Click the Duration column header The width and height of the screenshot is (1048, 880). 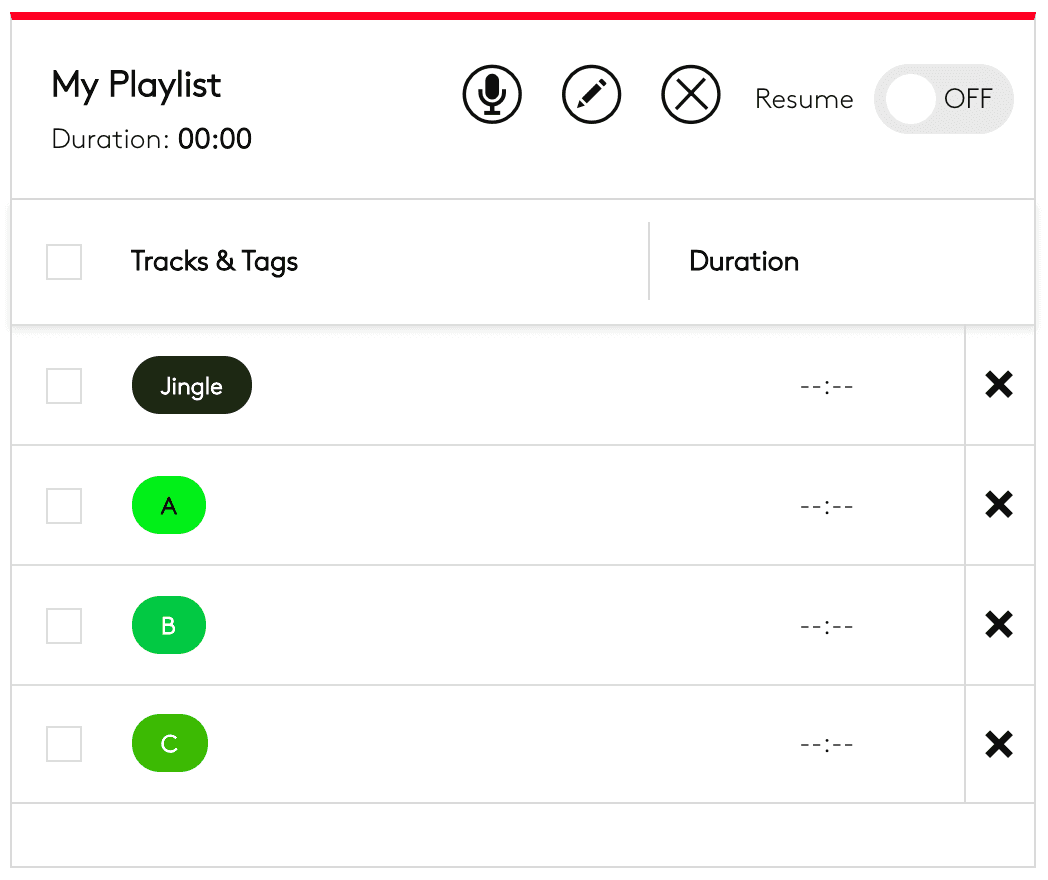click(744, 262)
